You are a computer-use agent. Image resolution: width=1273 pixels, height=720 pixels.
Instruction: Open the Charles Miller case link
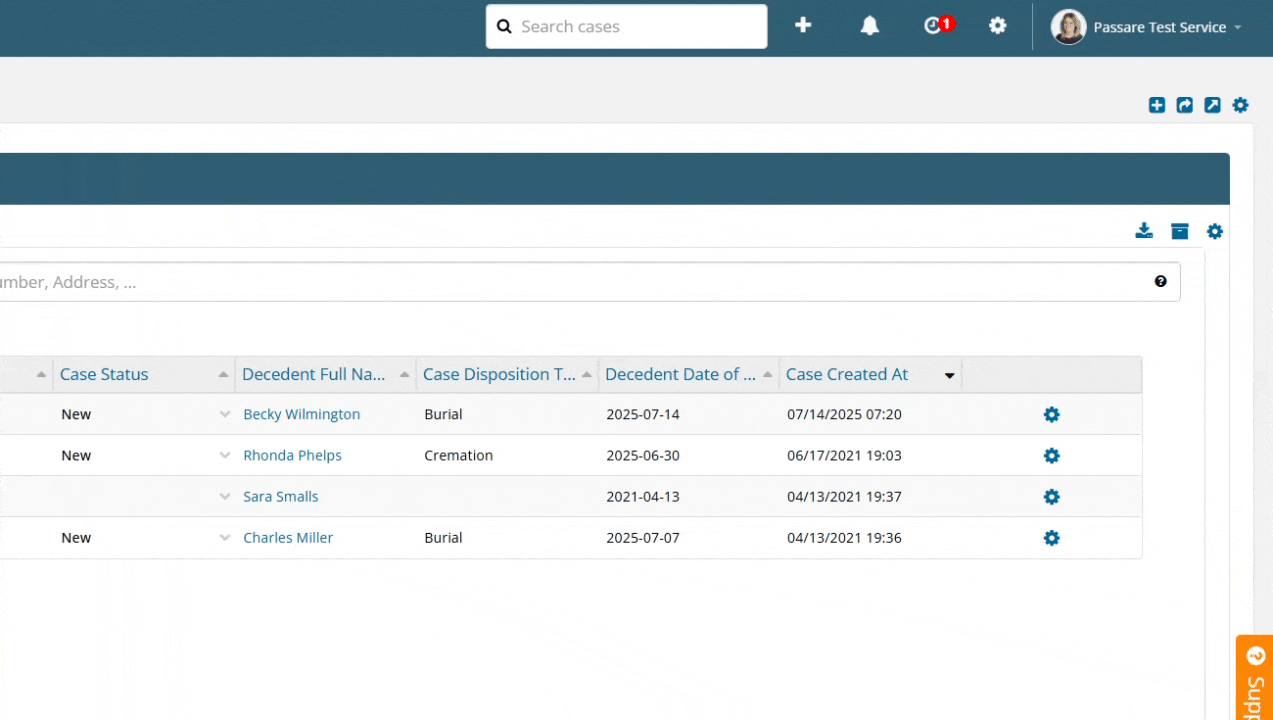288,537
